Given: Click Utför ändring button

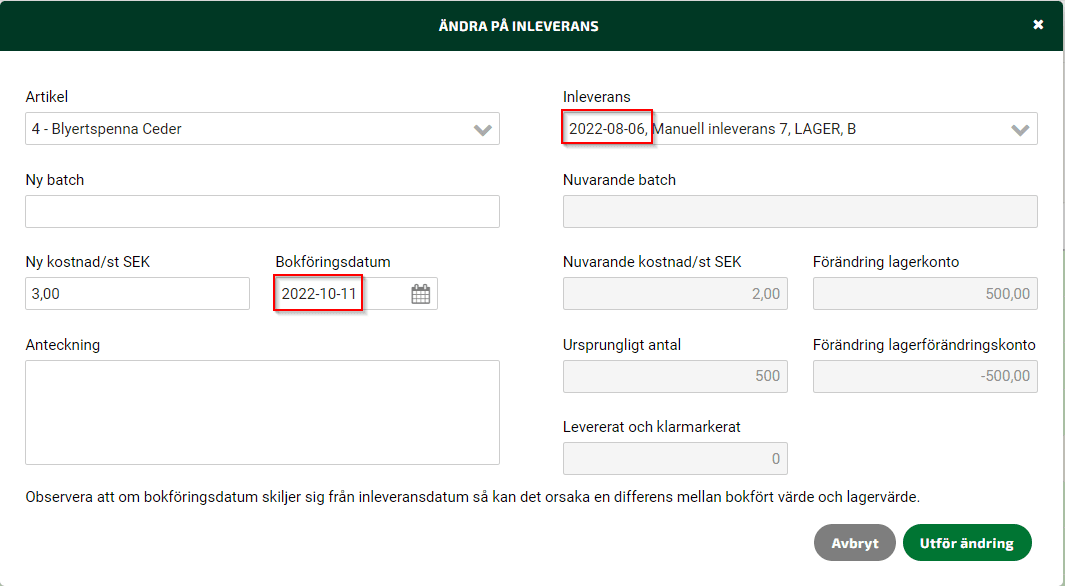Looking at the screenshot, I should [967, 543].
